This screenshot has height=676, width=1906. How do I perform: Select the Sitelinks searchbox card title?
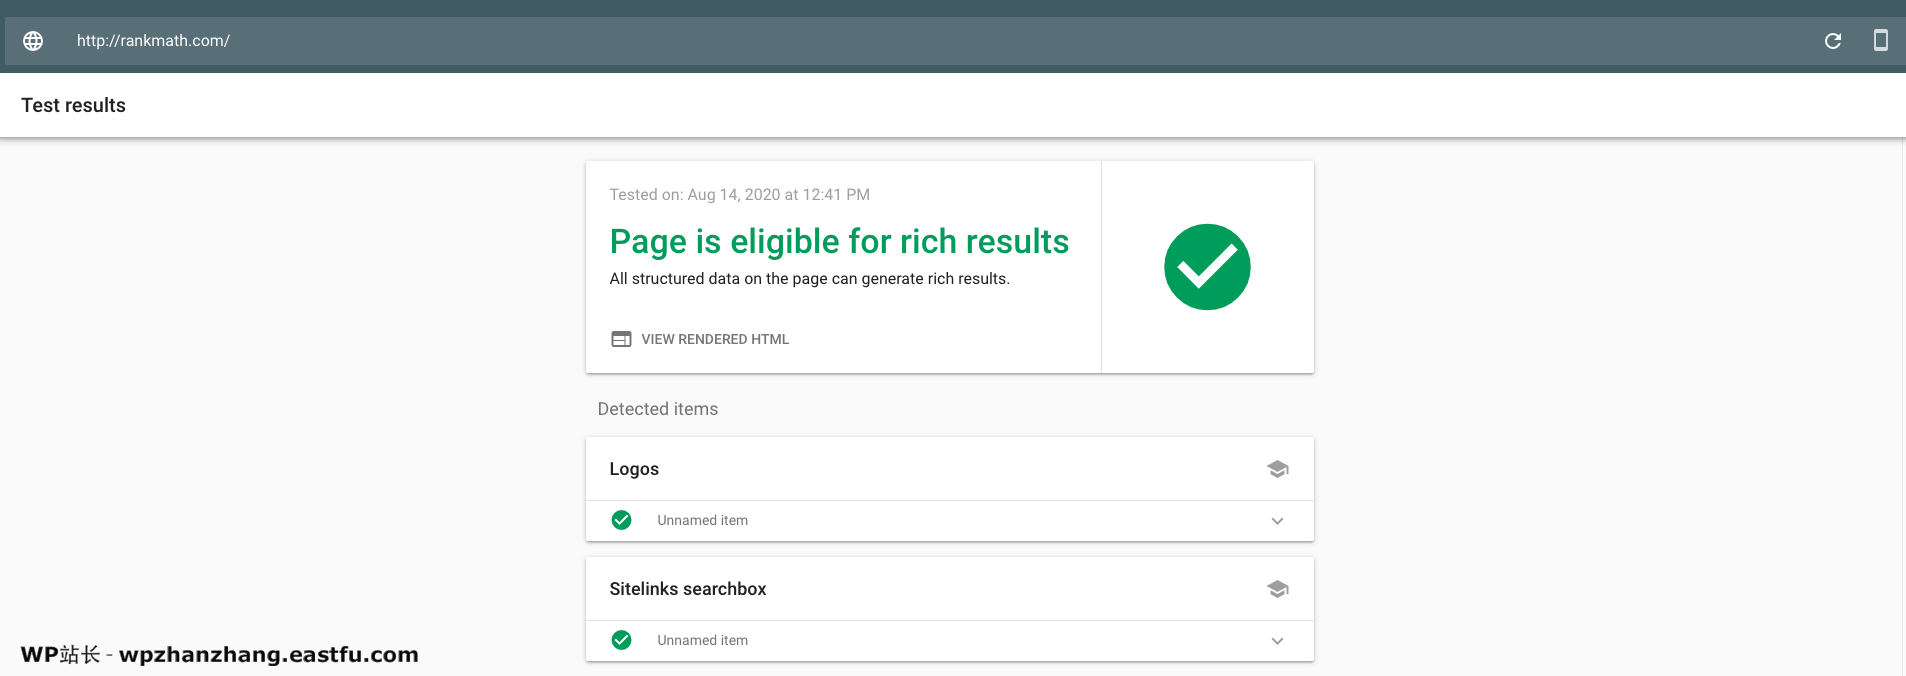(687, 589)
